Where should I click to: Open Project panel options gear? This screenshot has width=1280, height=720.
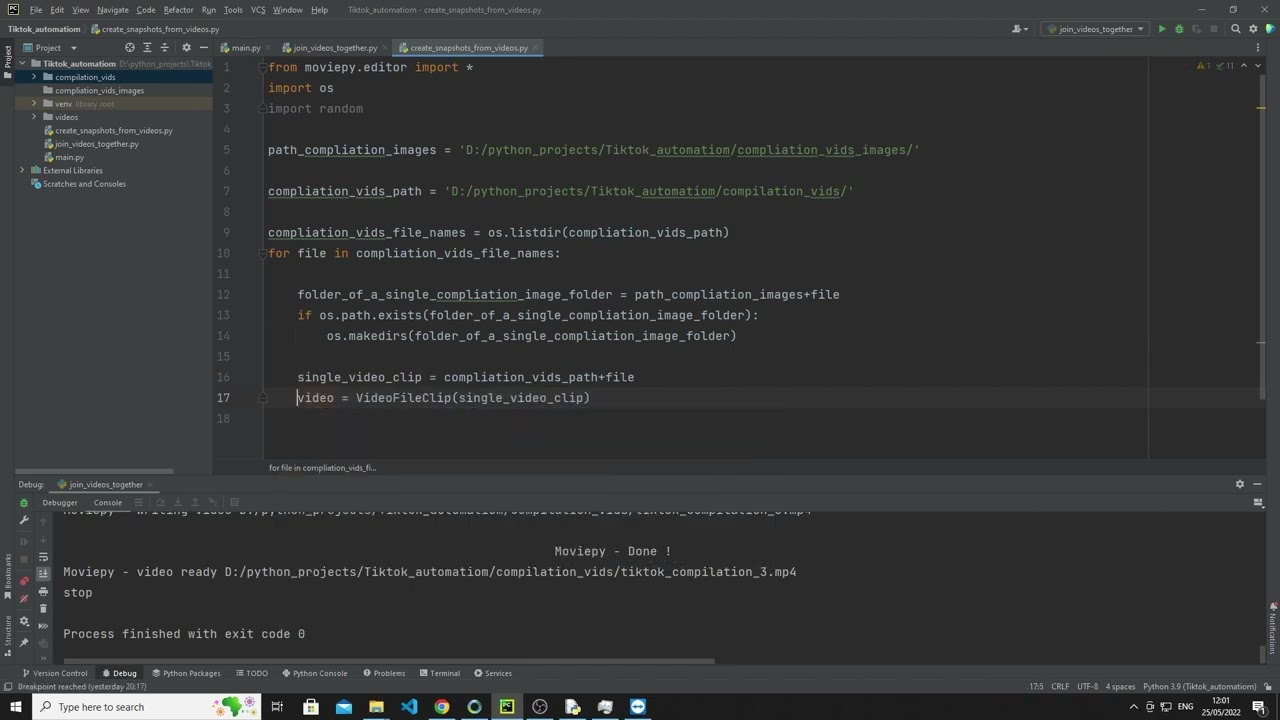(x=186, y=47)
